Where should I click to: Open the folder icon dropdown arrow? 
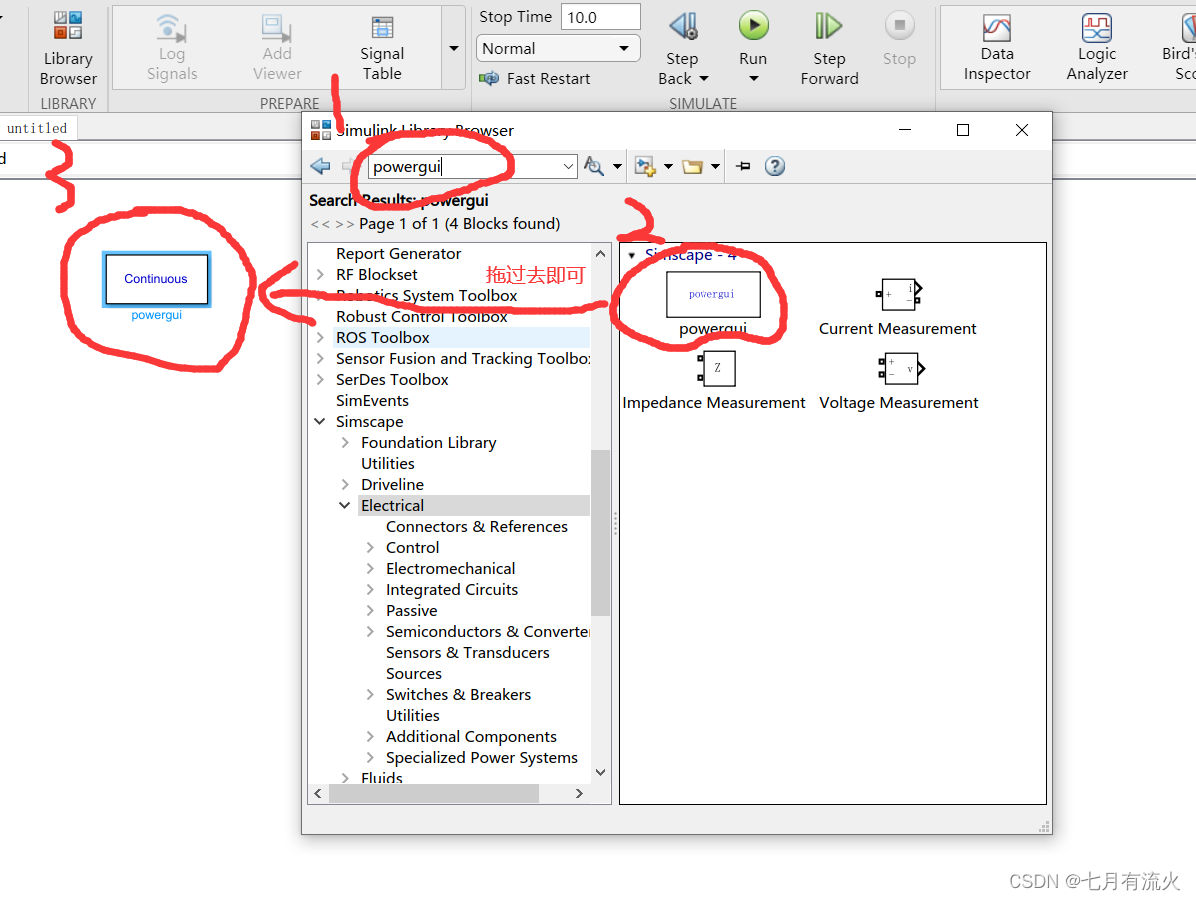pos(715,166)
